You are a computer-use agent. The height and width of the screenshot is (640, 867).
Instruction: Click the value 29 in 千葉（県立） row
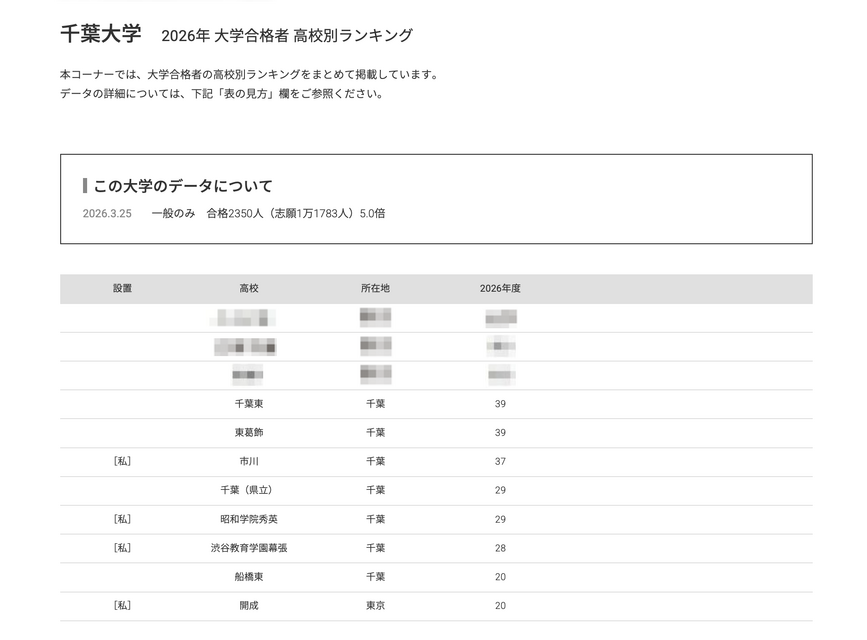pyautogui.click(x=500, y=490)
